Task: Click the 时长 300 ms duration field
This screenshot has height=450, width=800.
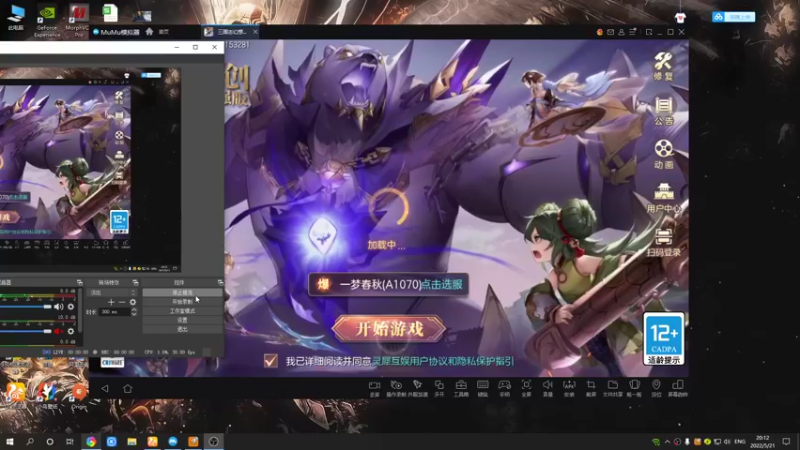Action: coord(115,311)
